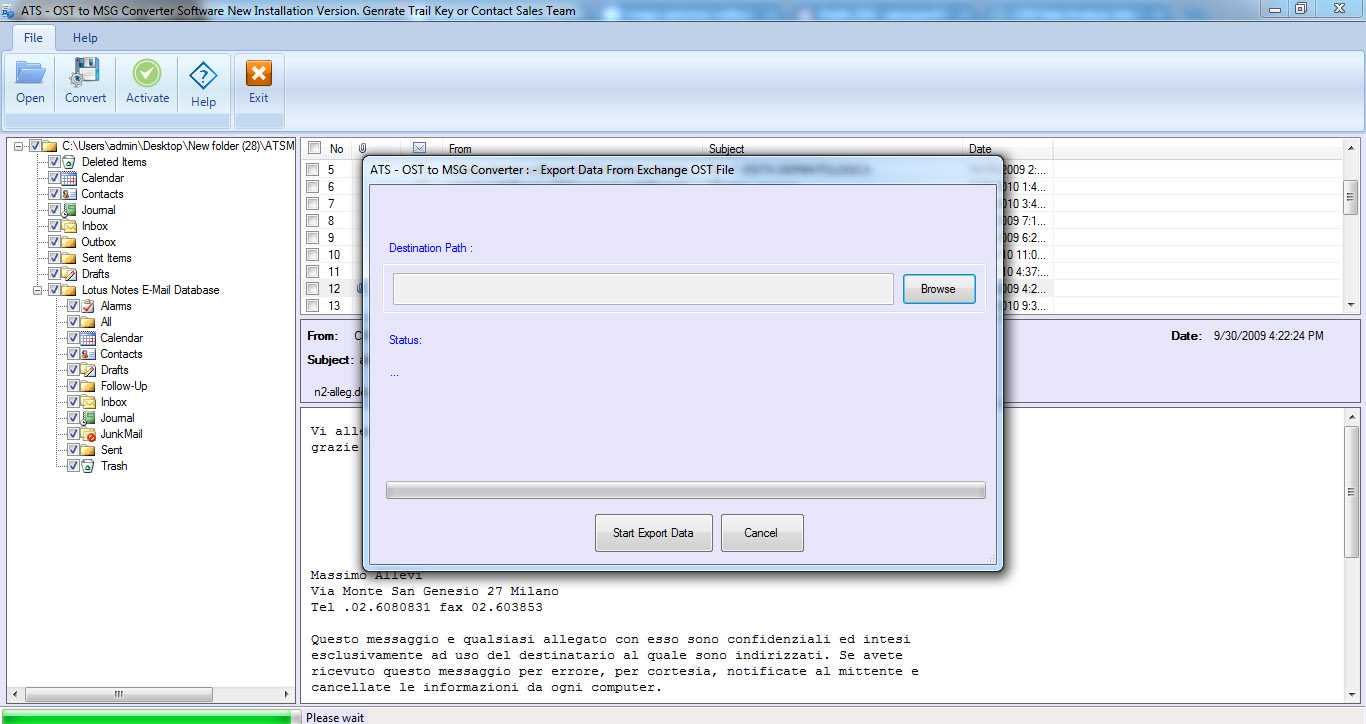Check the checkbox for message row 5
The height and width of the screenshot is (724, 1366).
313,170
